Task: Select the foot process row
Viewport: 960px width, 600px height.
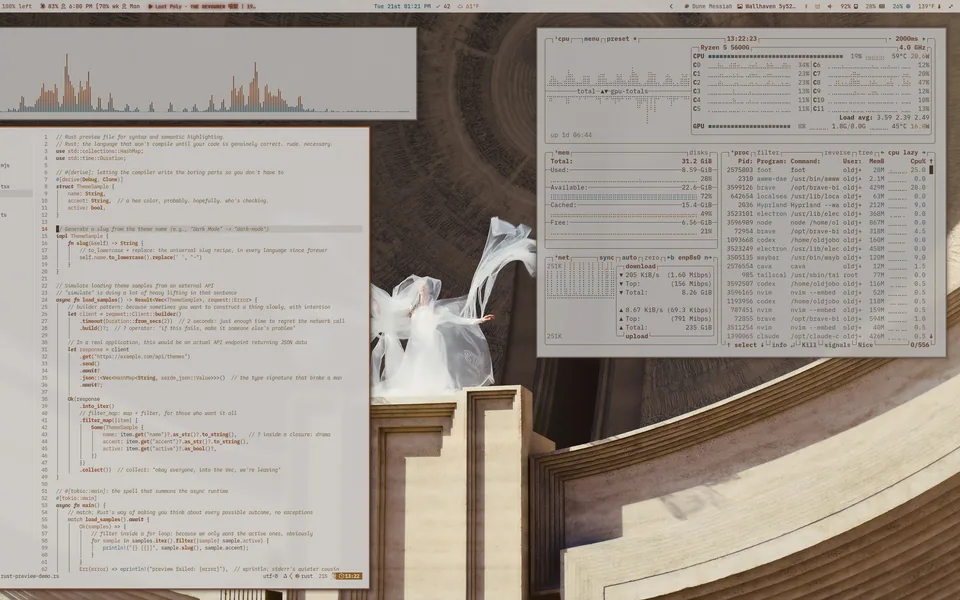Action: point(827,170)
